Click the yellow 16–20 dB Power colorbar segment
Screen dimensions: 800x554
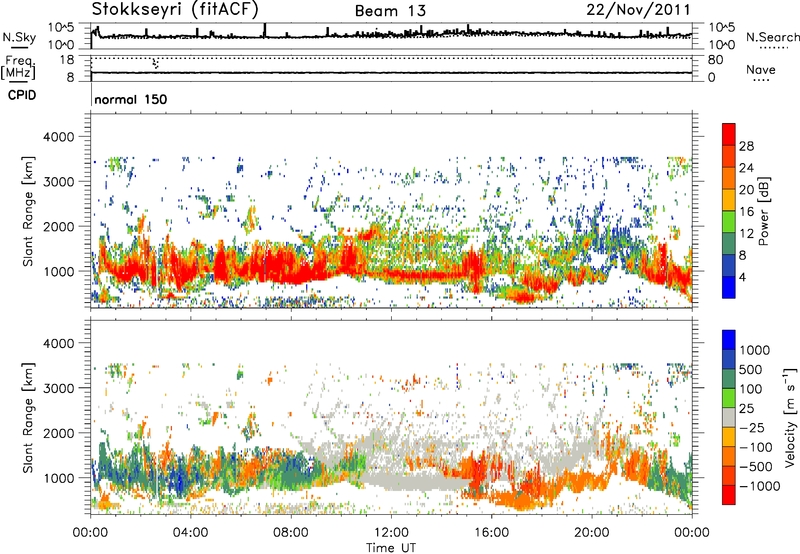(729, 200)
